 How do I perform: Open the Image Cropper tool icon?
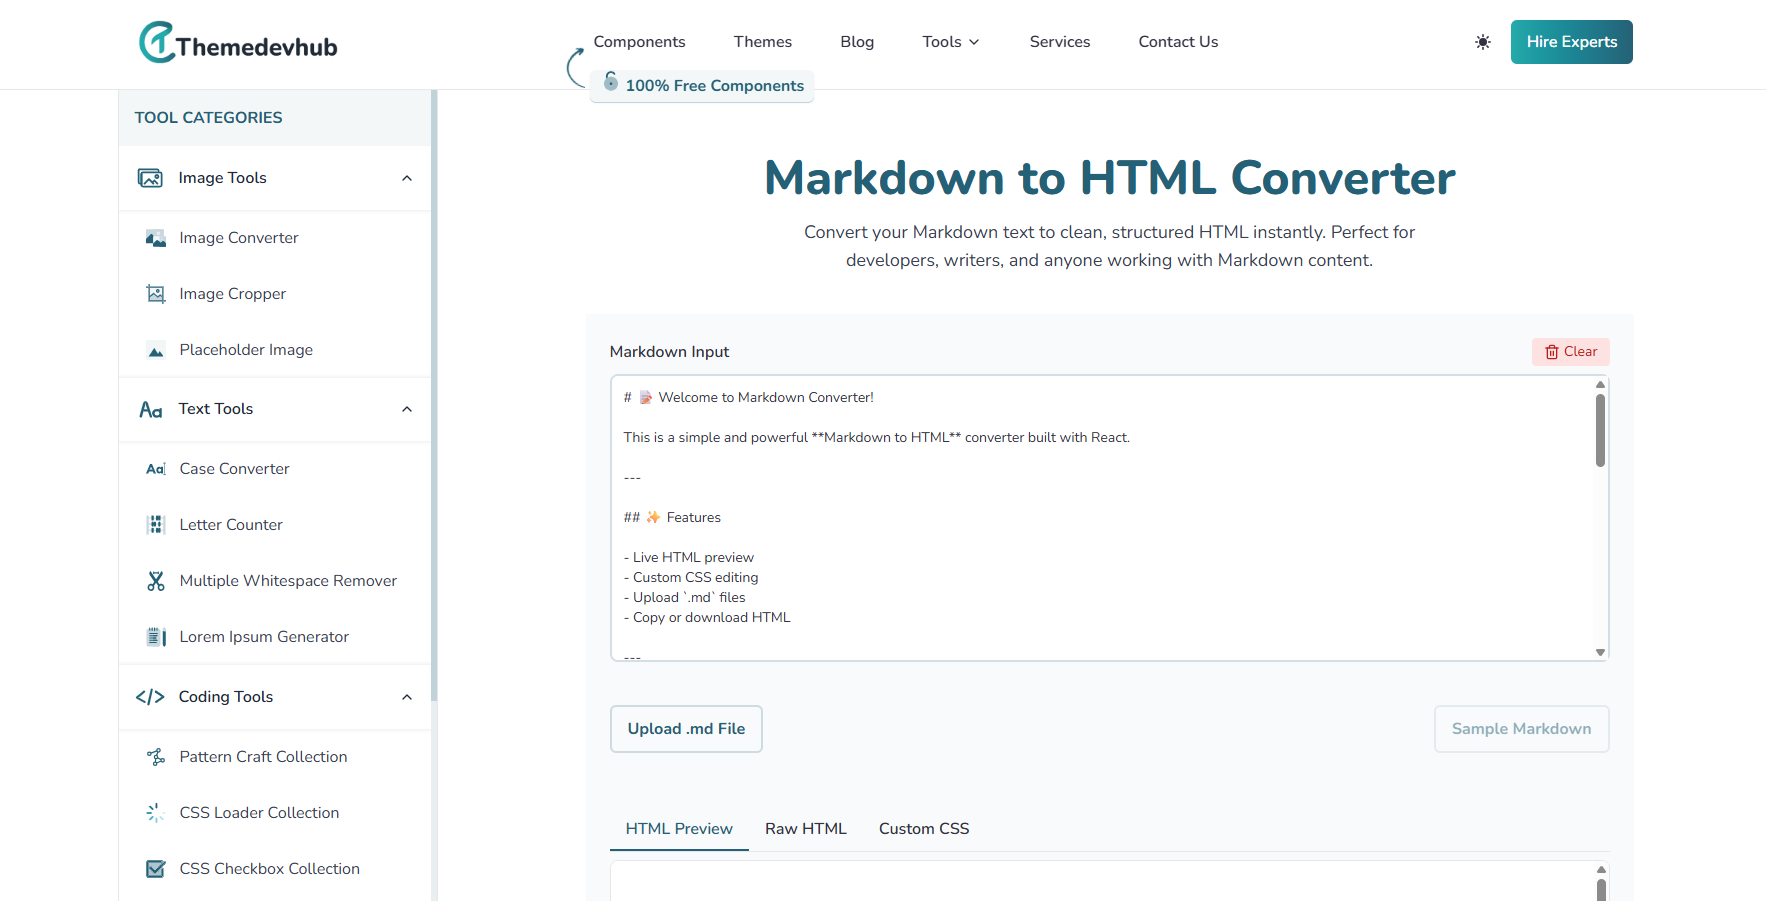(x=156, y=293)
